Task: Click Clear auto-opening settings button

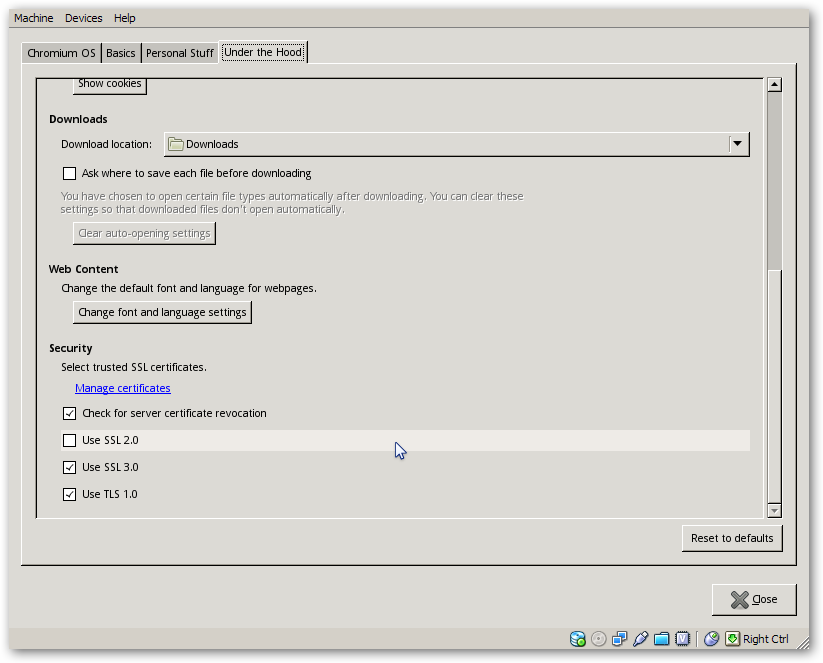Action: pyautogui.click(x=144, y=233)
